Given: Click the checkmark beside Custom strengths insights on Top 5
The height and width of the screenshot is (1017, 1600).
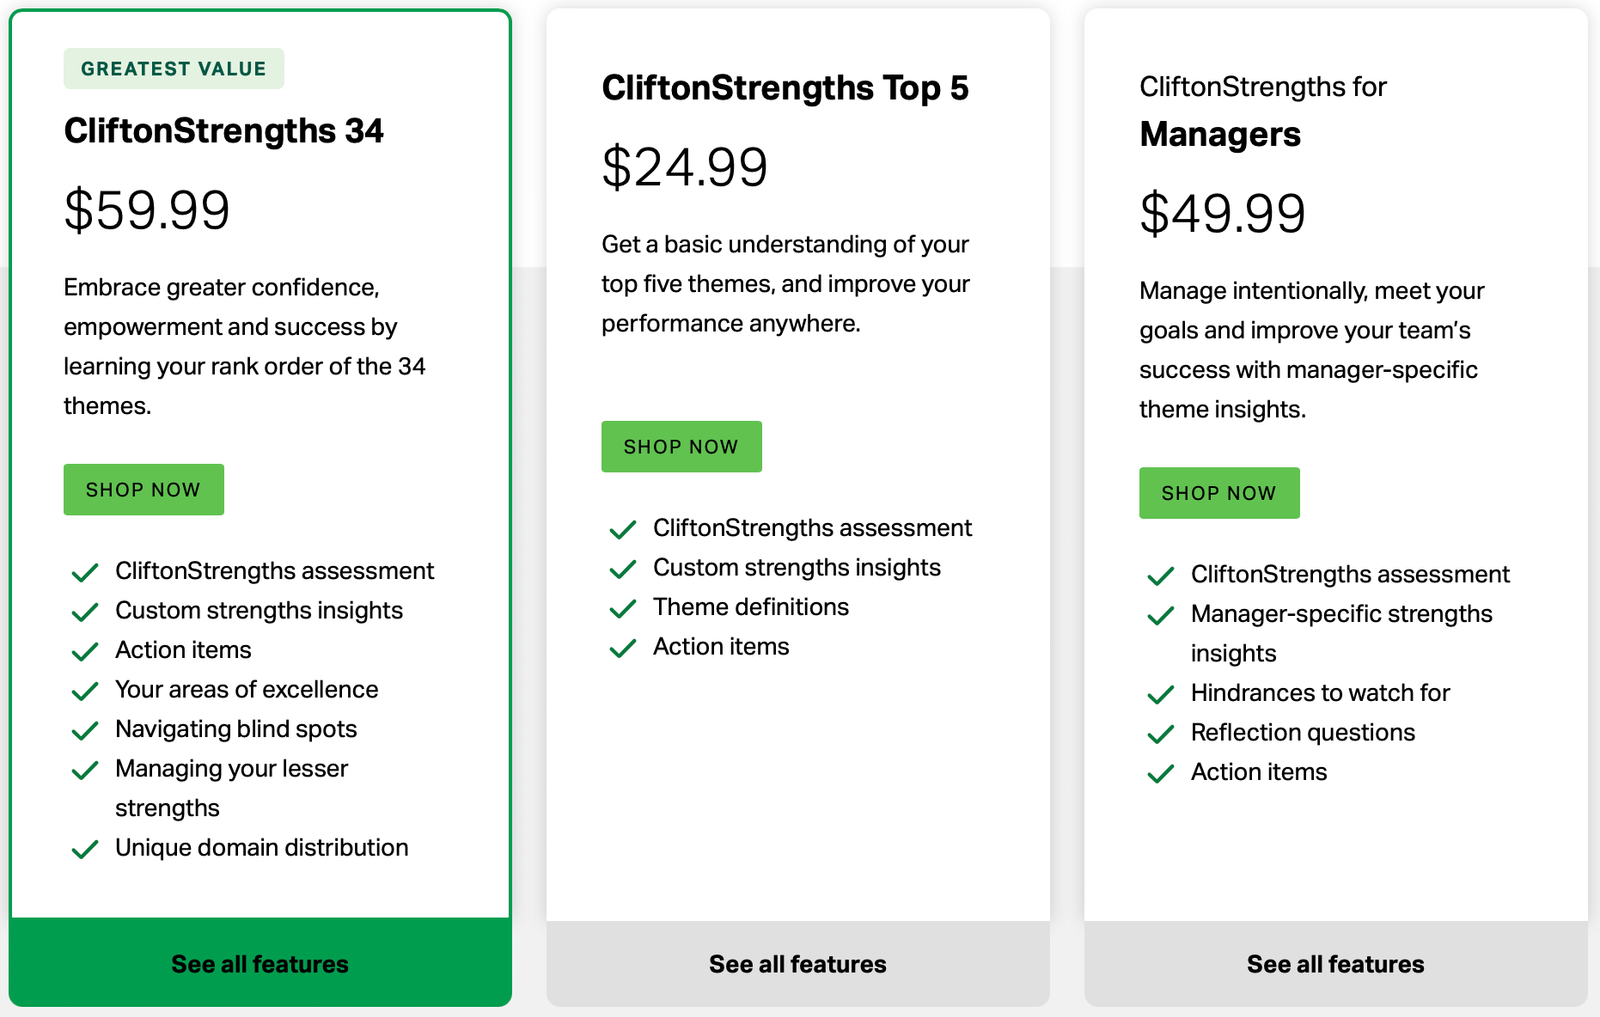Looking at the screenshot, I should coord(622,568).
